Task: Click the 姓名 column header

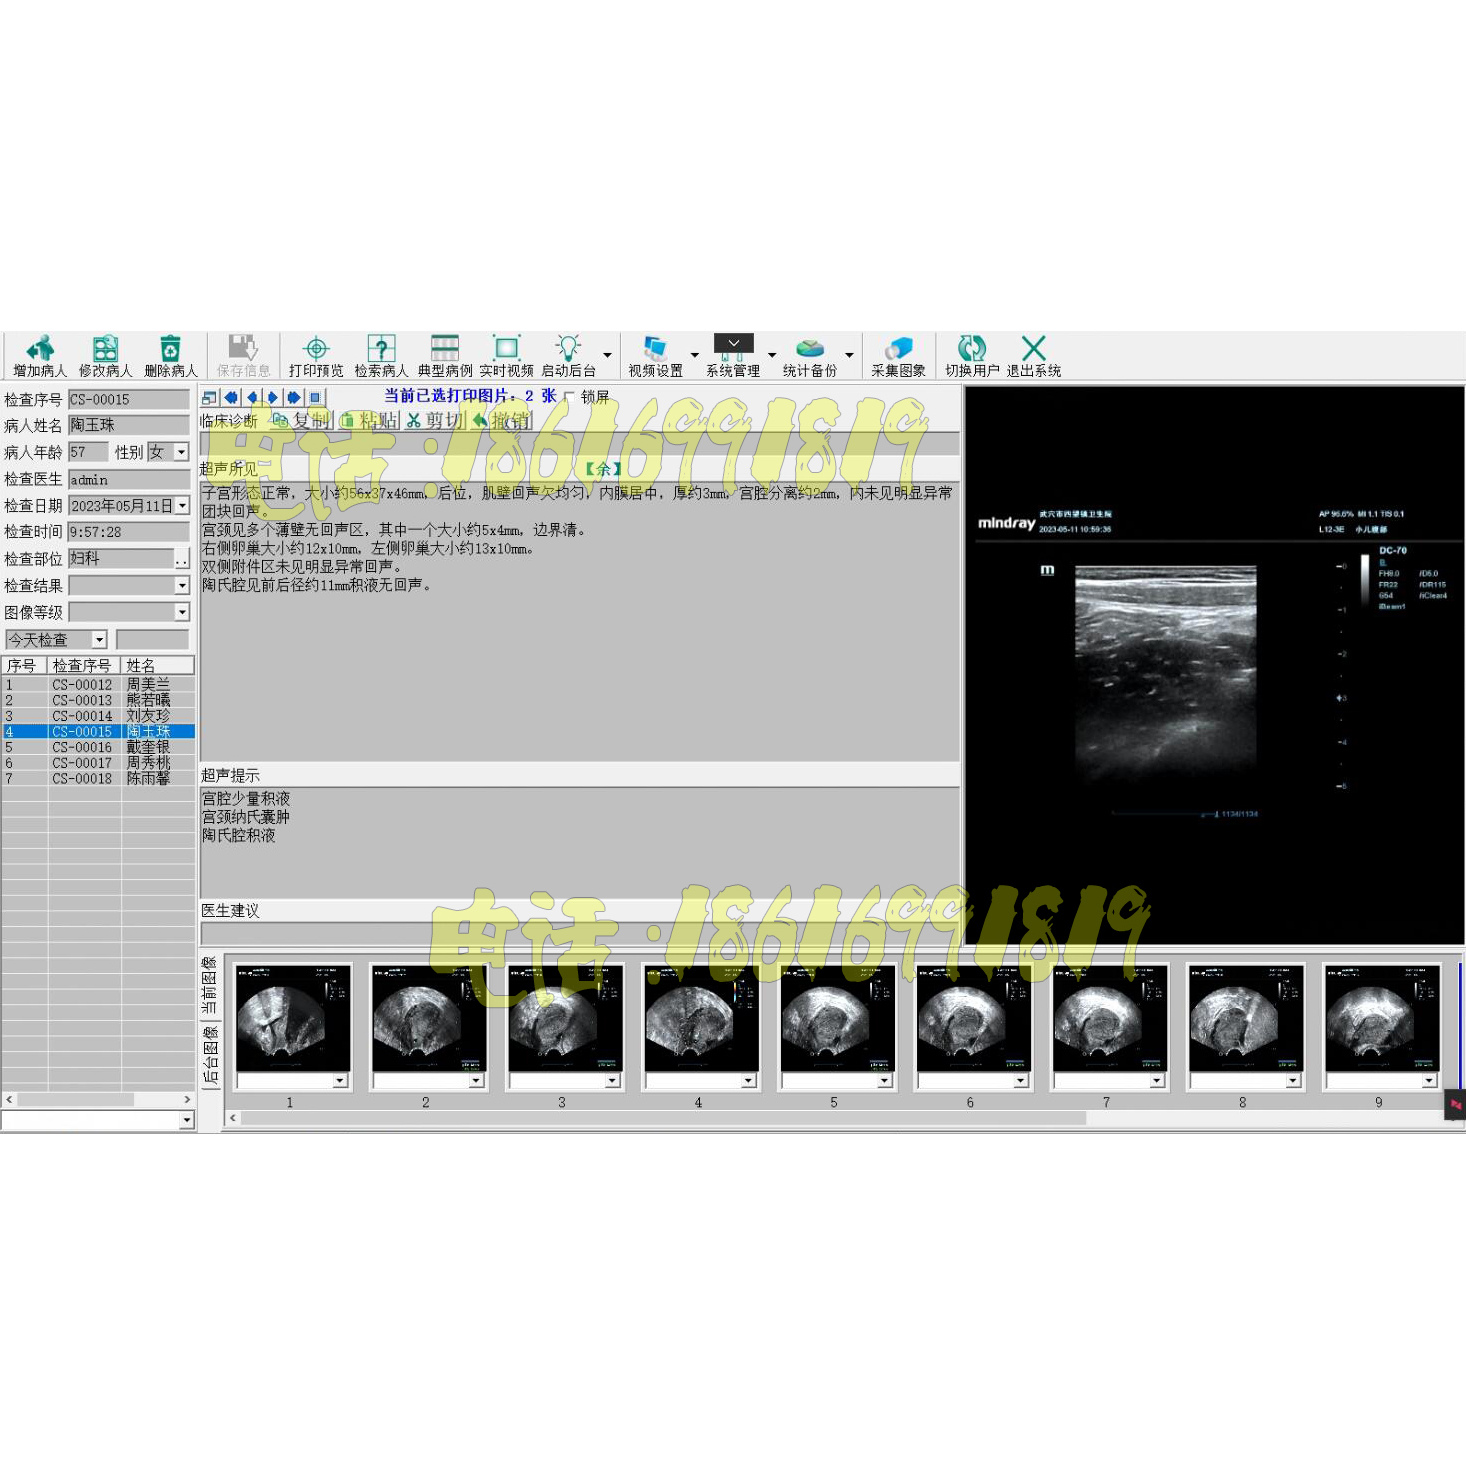Action: [158, 665]
